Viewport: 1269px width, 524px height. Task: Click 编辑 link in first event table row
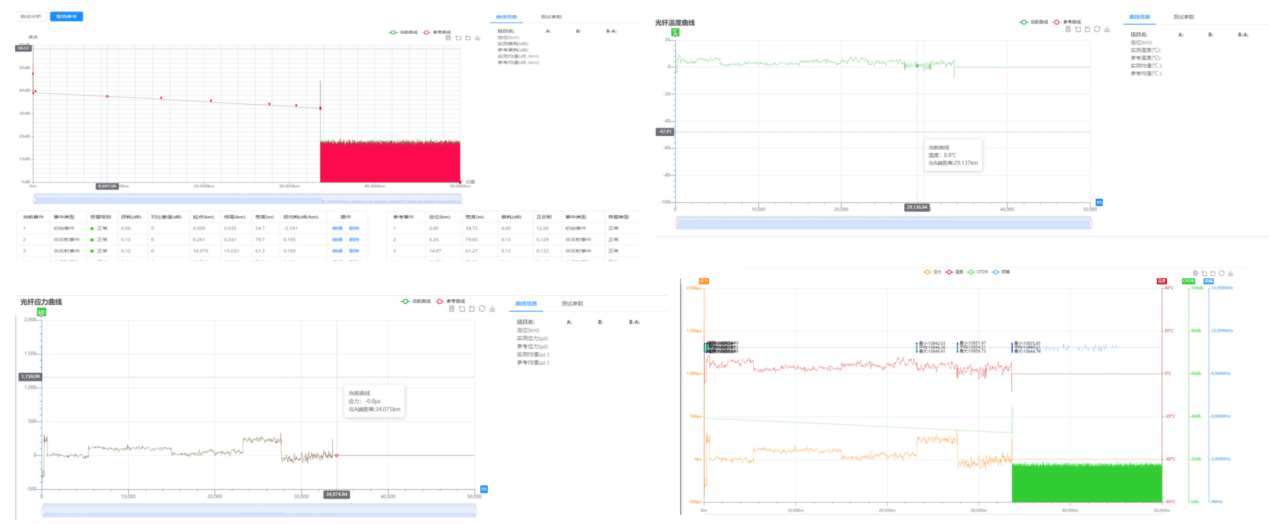[337, 229]
